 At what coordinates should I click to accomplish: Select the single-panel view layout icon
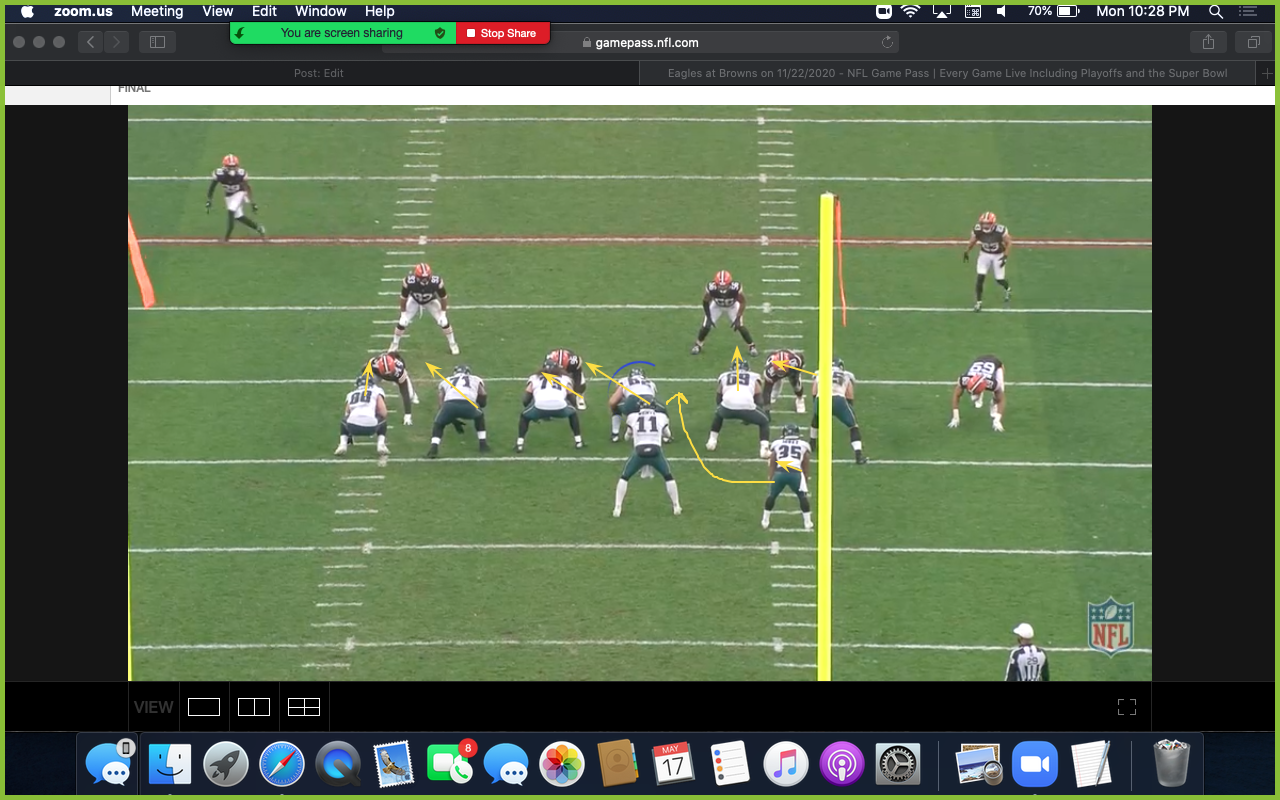204,706
